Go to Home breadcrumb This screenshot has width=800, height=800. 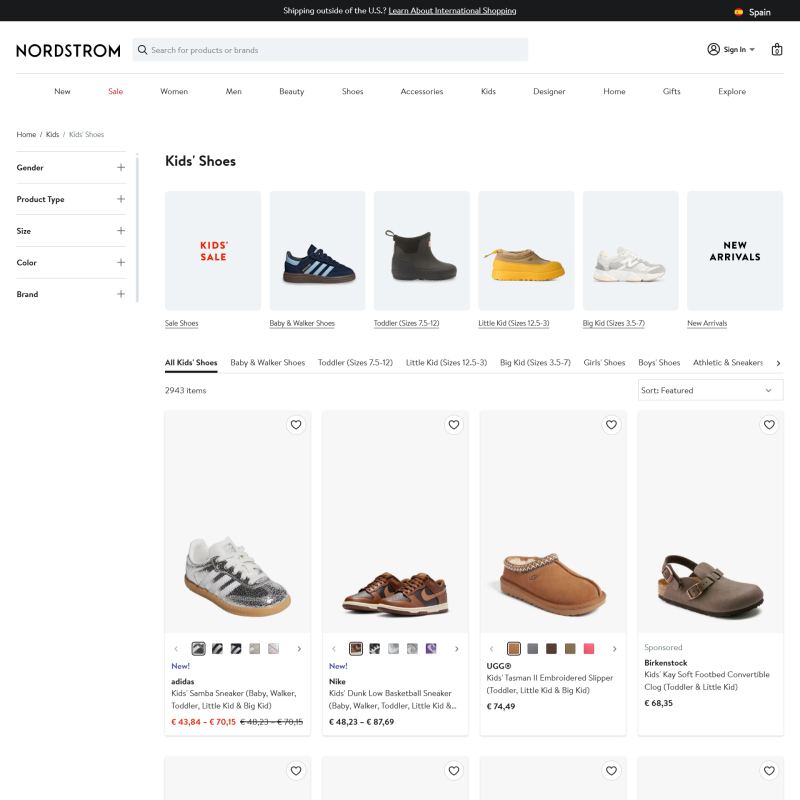(26, 135)
